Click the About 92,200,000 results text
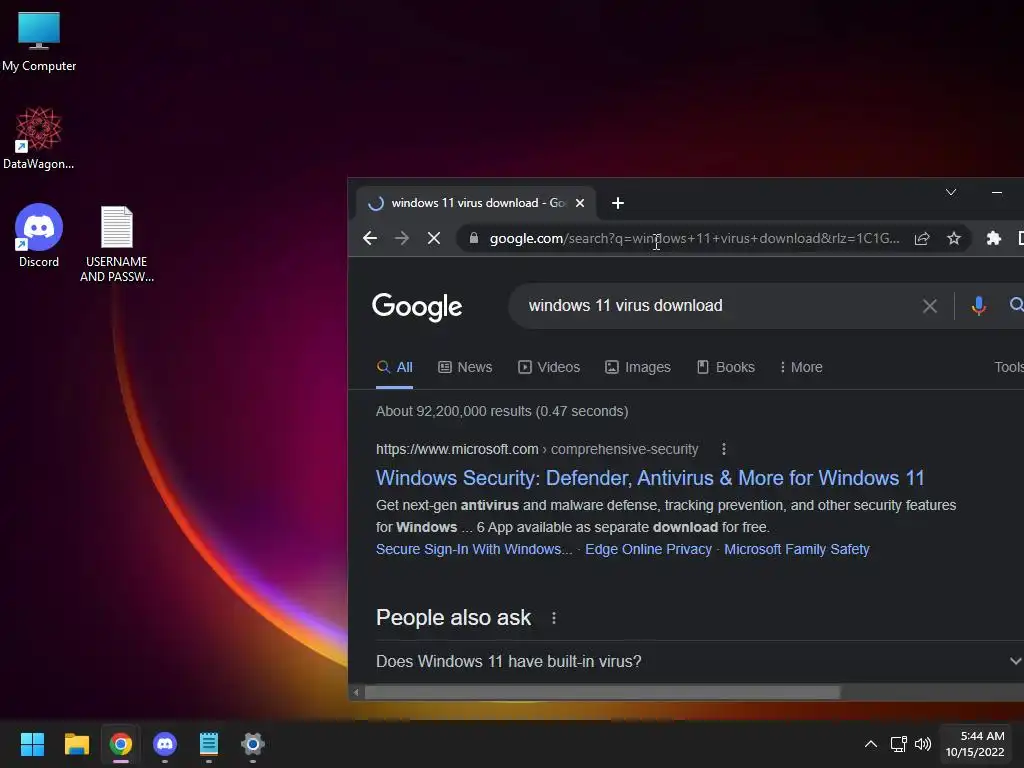Viewport: 1024px width, 768px height. point(502,411)
